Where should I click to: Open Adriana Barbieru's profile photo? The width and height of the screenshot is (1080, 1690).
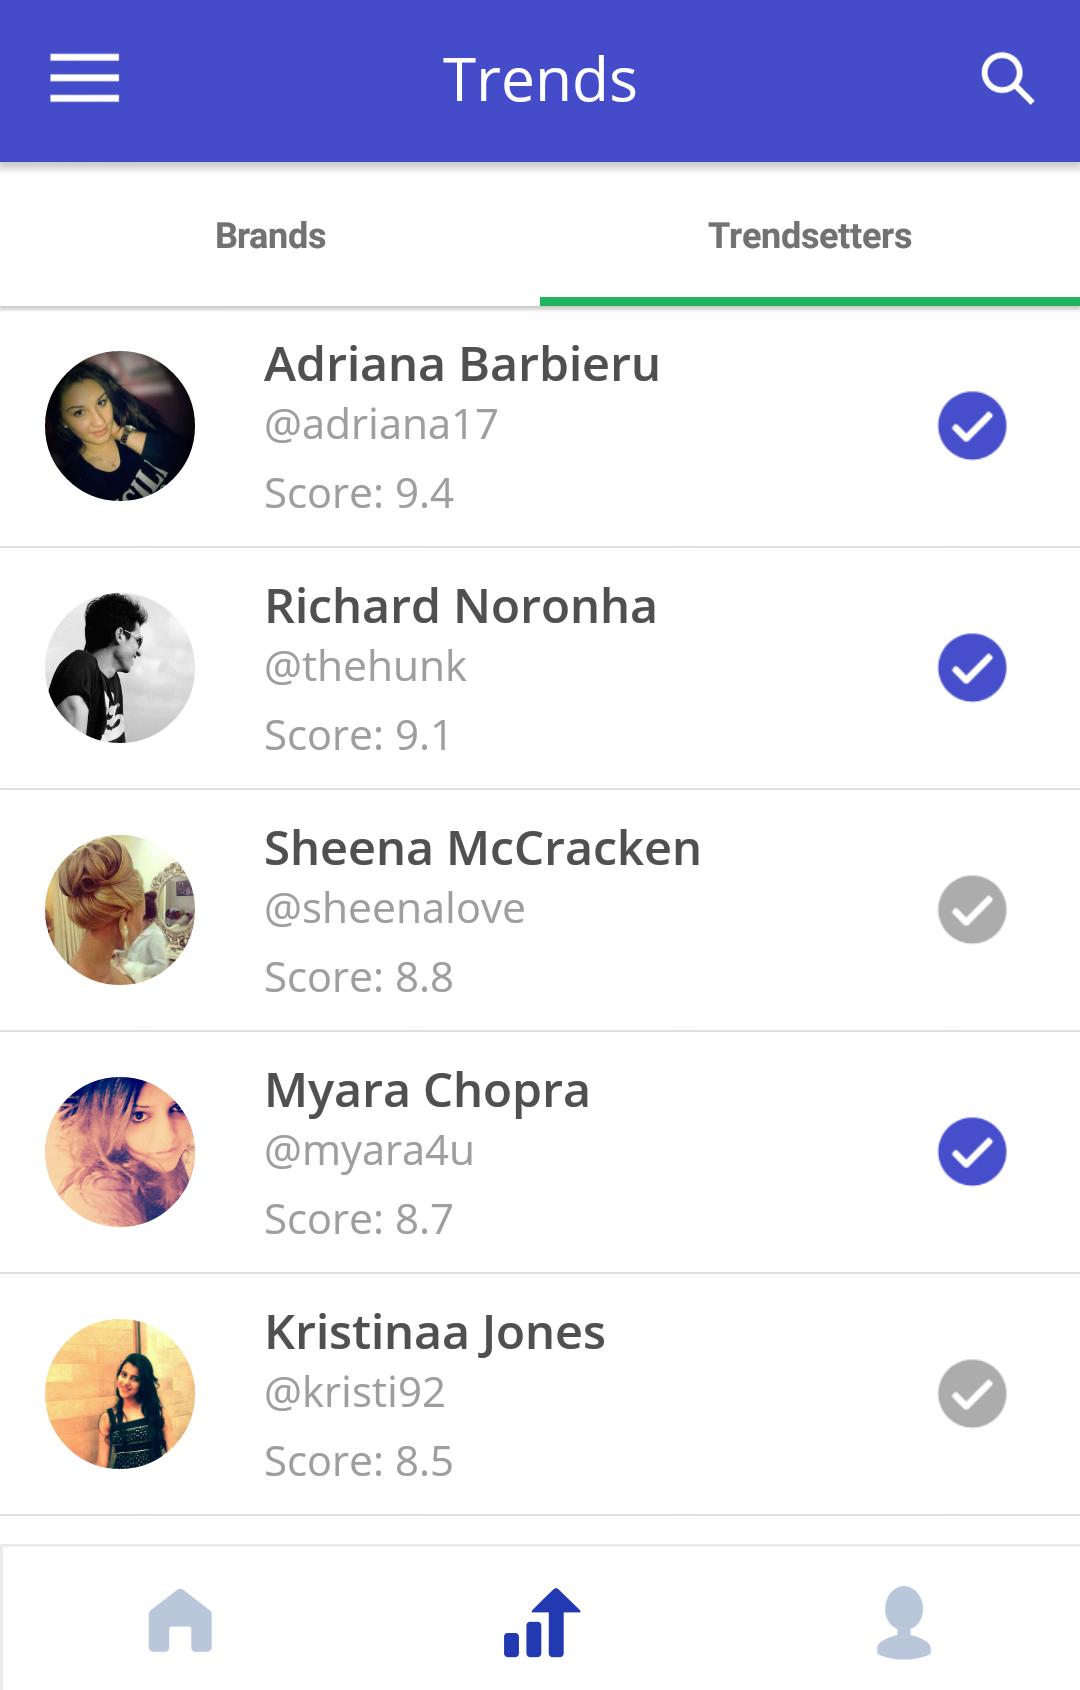pos(120,426)
